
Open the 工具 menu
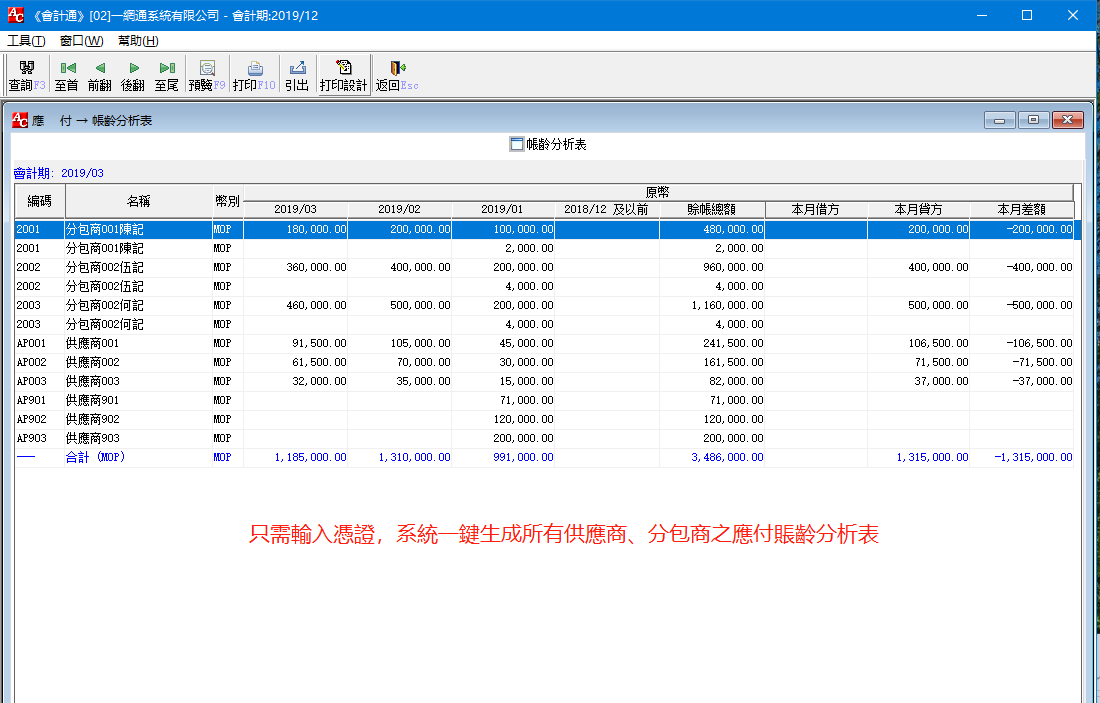26,41
